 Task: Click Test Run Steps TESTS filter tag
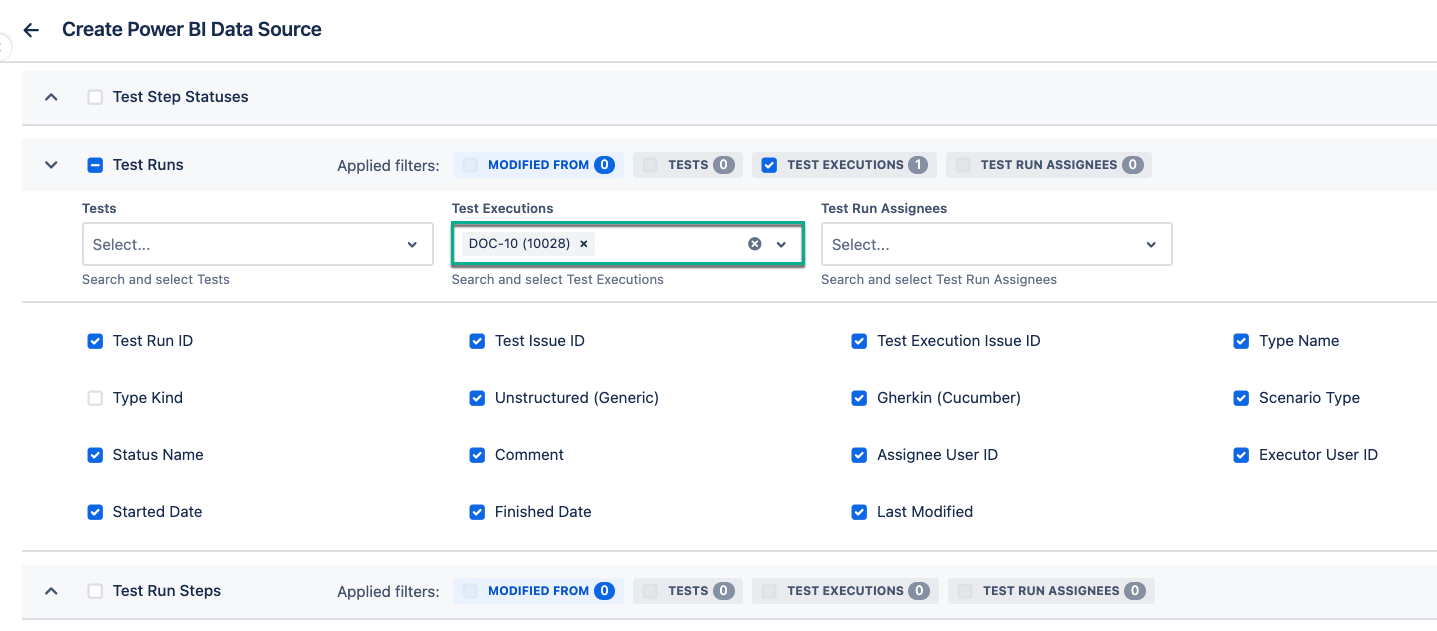[688, 591]
